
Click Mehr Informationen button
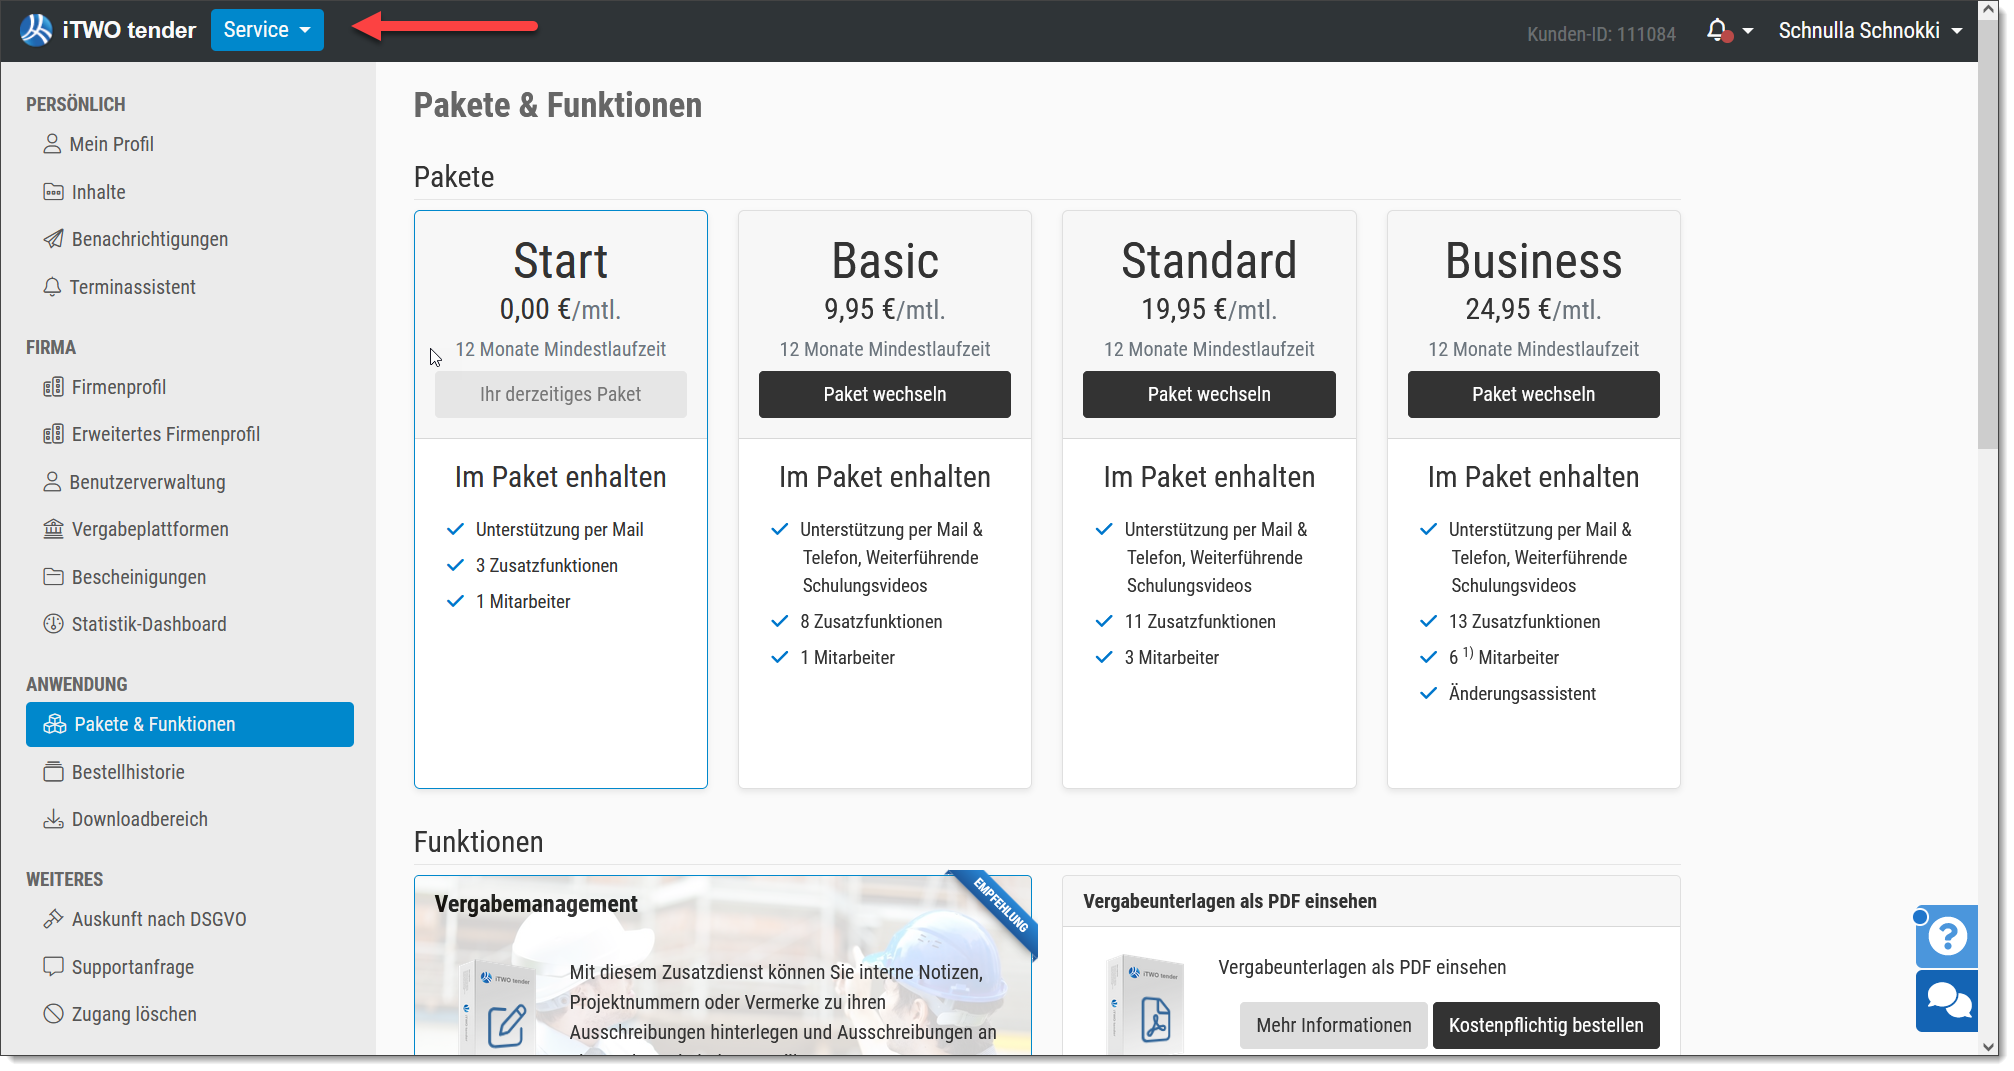pyautogui.click(x=1333, y=1025)
